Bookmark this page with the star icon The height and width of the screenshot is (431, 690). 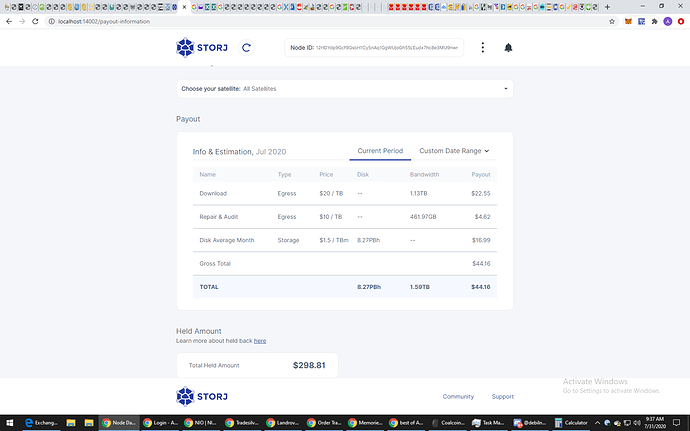click(x=611, y=21)
